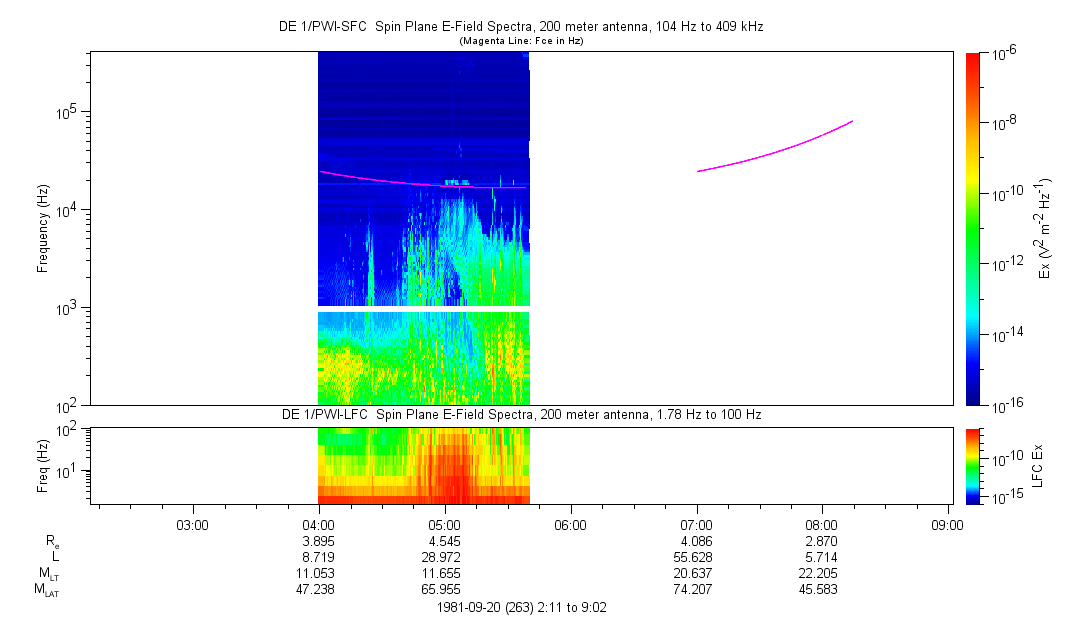Click the SFC spectra plot title

click(x=520, y=27)
